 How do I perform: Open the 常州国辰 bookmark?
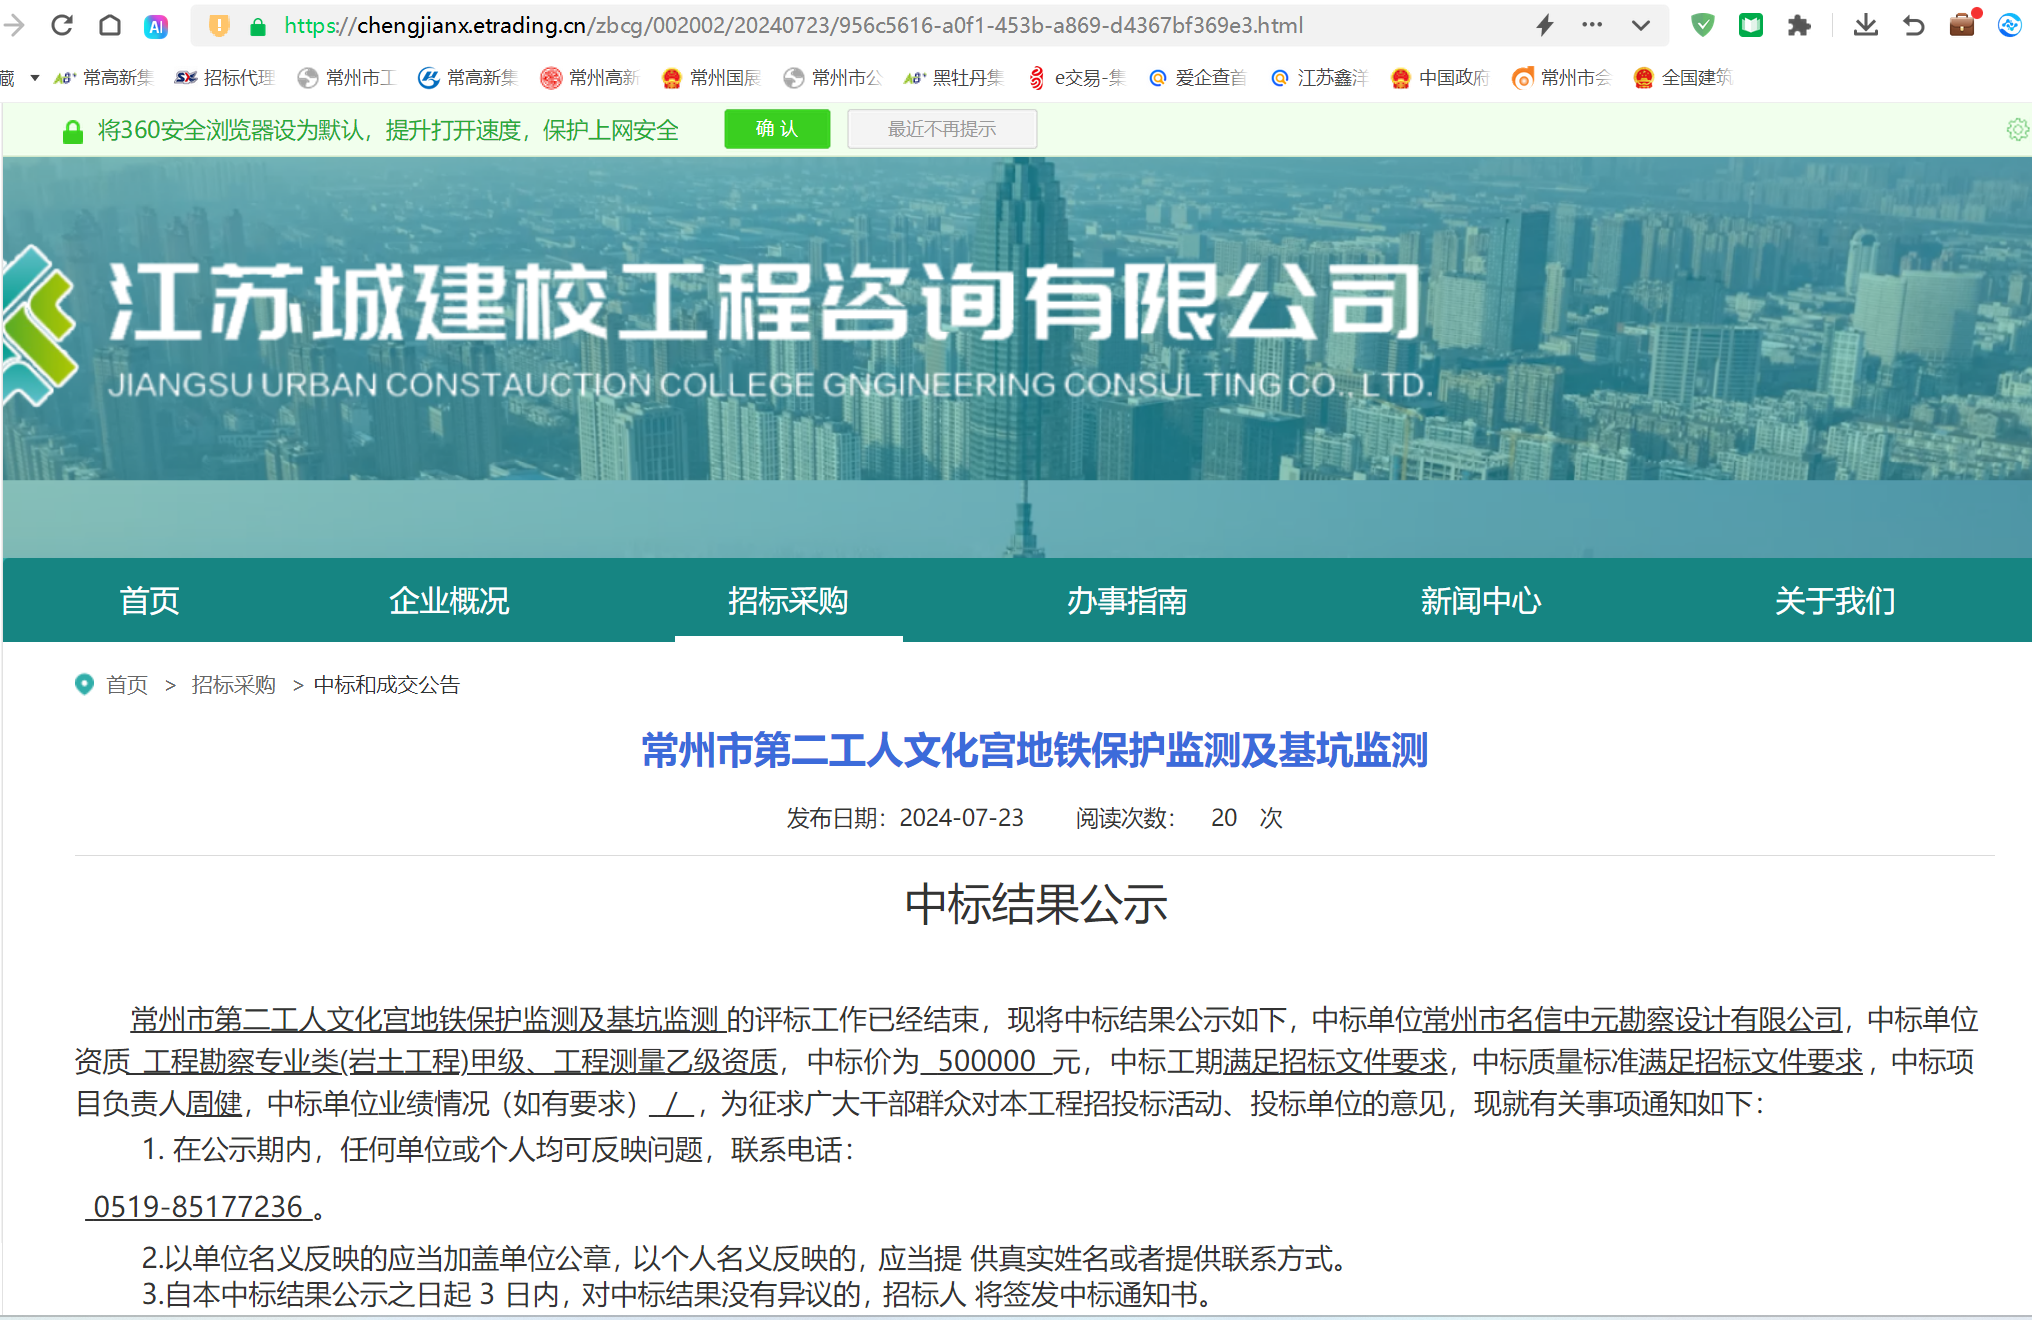[711, 78]
